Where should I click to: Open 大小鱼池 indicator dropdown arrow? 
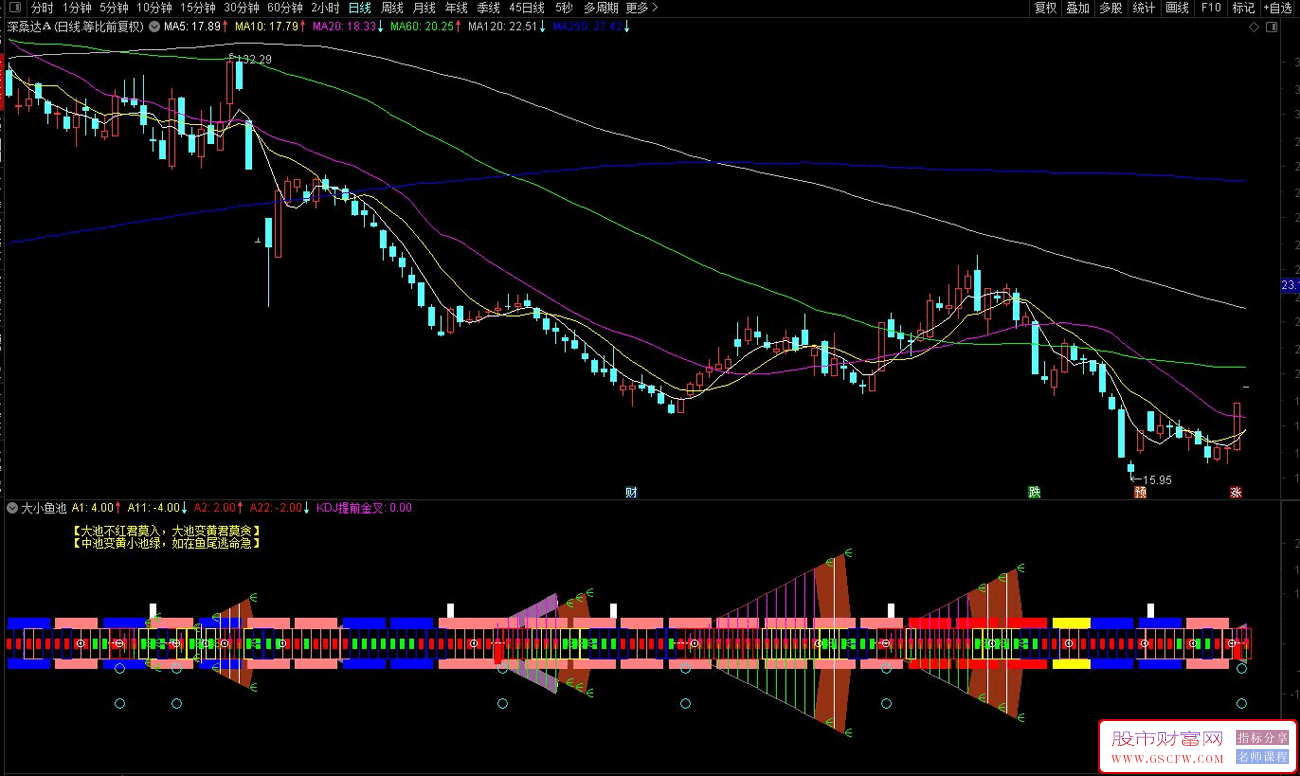(12, 508)
